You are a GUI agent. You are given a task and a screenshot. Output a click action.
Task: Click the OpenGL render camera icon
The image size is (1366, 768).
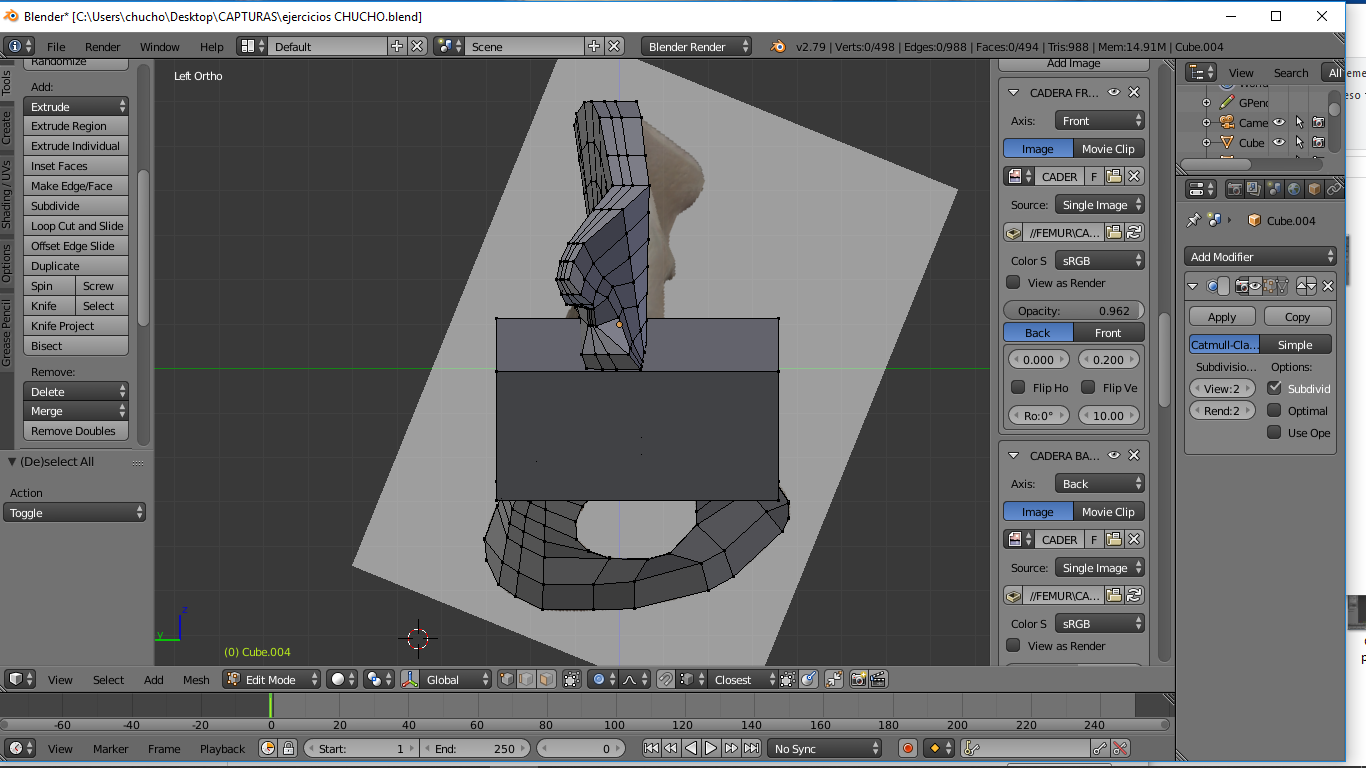click(x=858, y=679)
